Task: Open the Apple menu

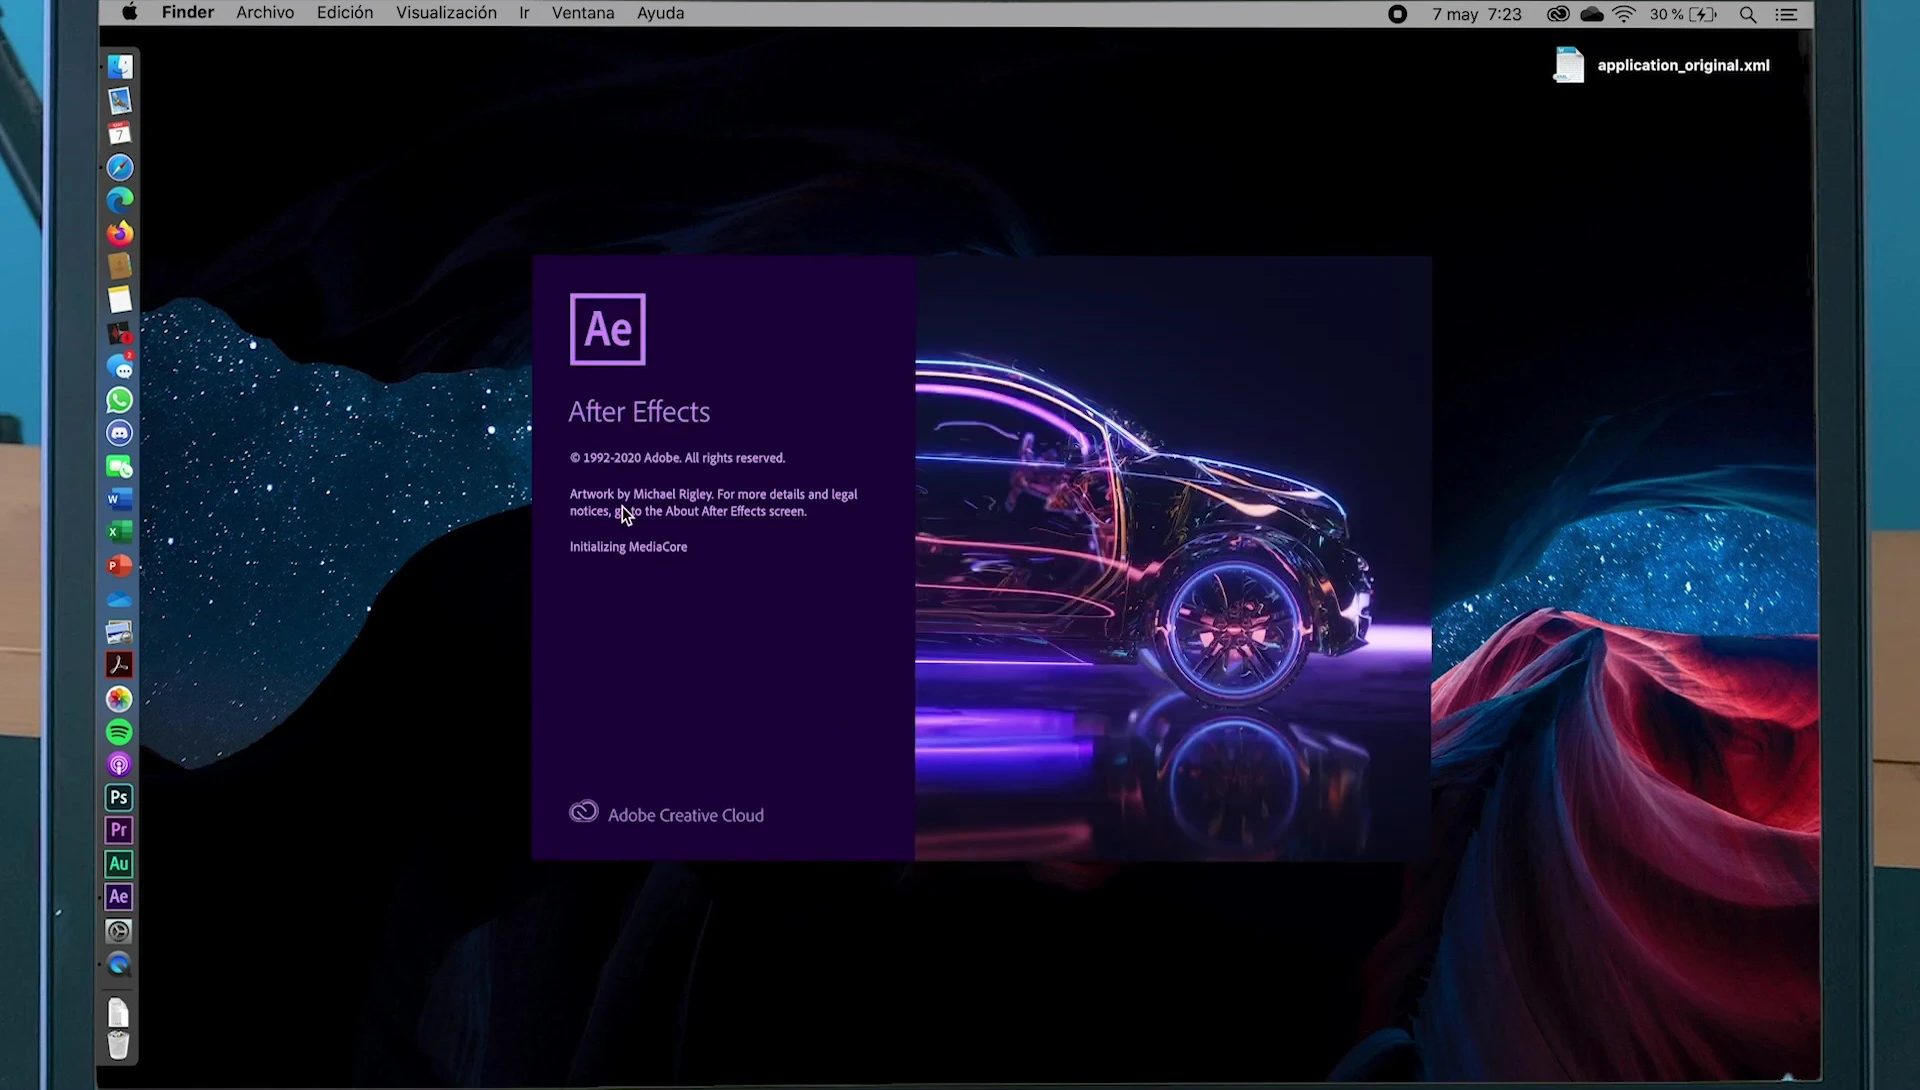Action: click(x=129, y=13)
